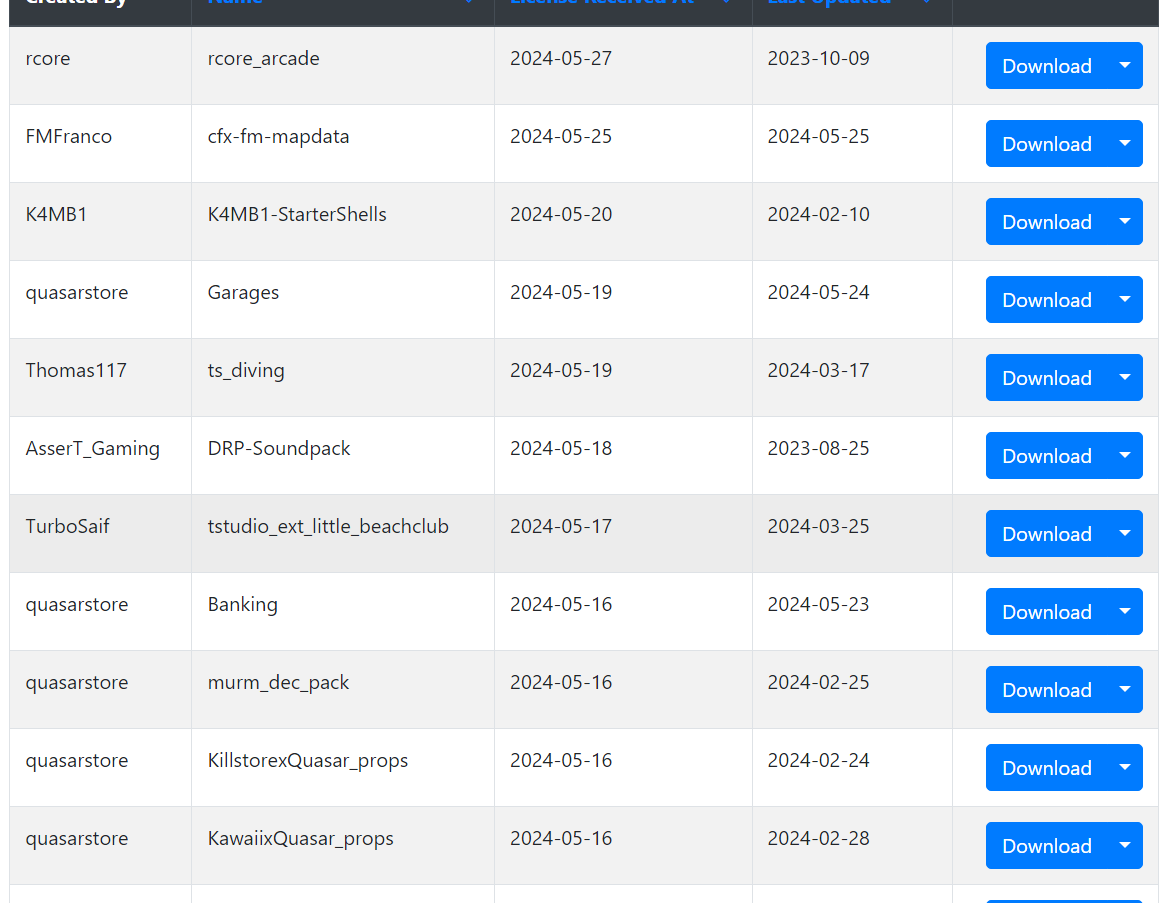The height and width of the screenshot is (903, 1162).
Task: Click last updated date 2024-02-25
Action: click(x=818, y=682)
